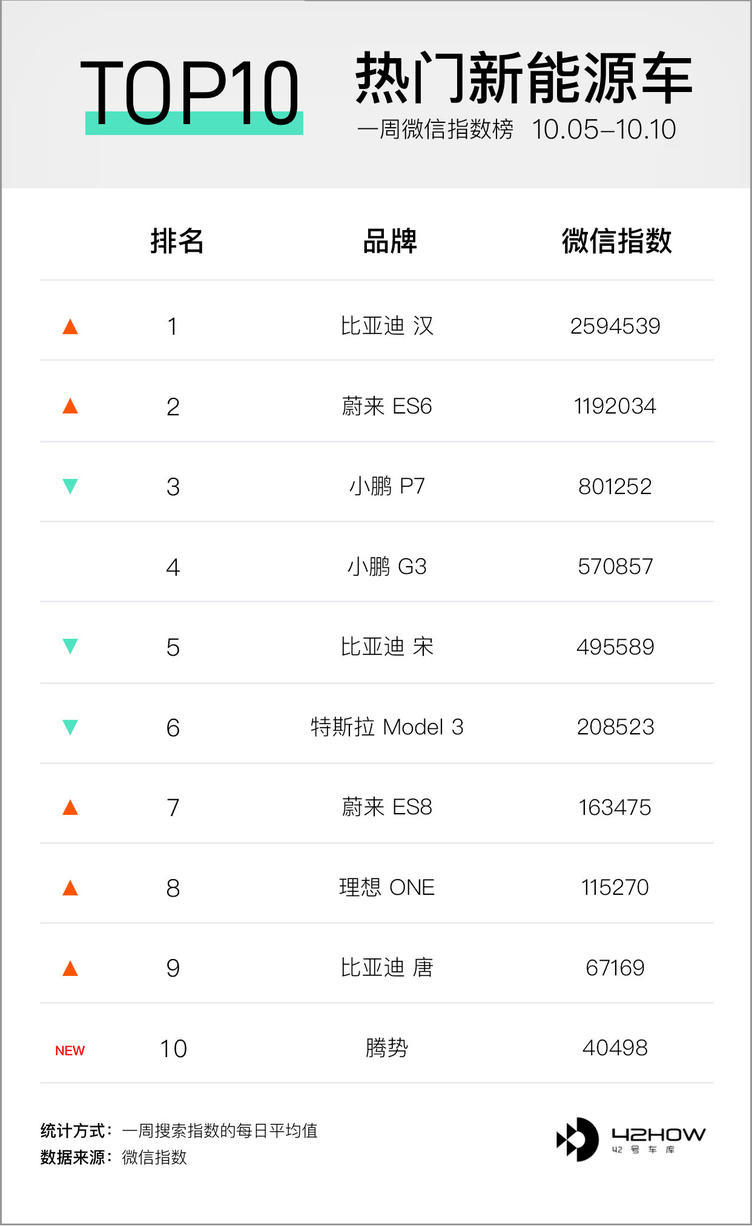Click the red NEW badge at rank 10

pos(70,1050)
